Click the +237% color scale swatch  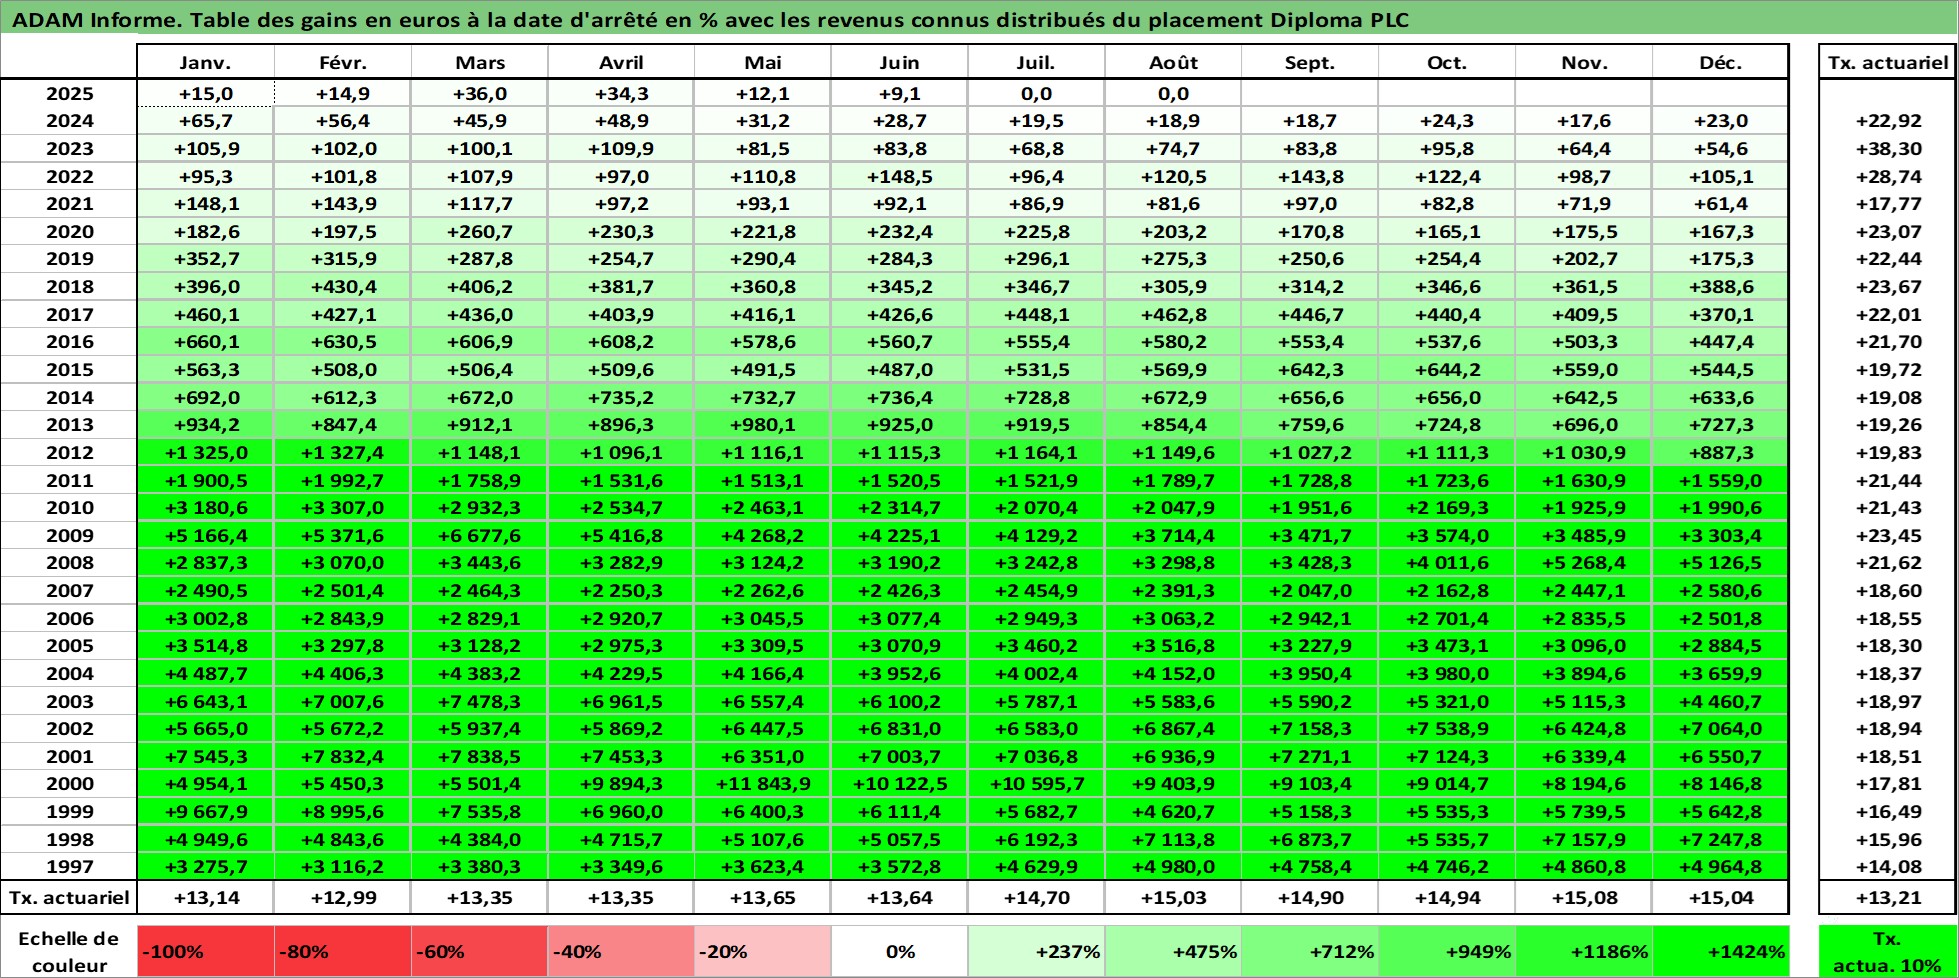click(x=1036, y=952)
